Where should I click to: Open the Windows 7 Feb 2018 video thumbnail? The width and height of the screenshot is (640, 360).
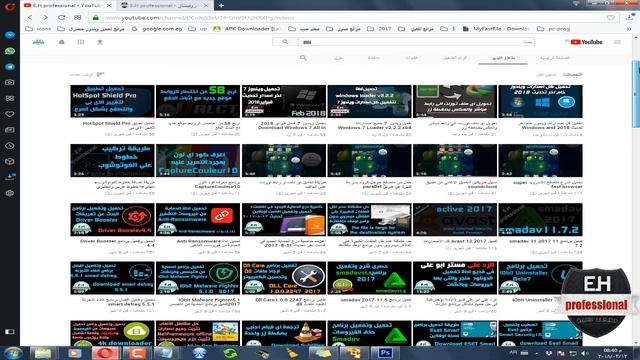(284, 101)
